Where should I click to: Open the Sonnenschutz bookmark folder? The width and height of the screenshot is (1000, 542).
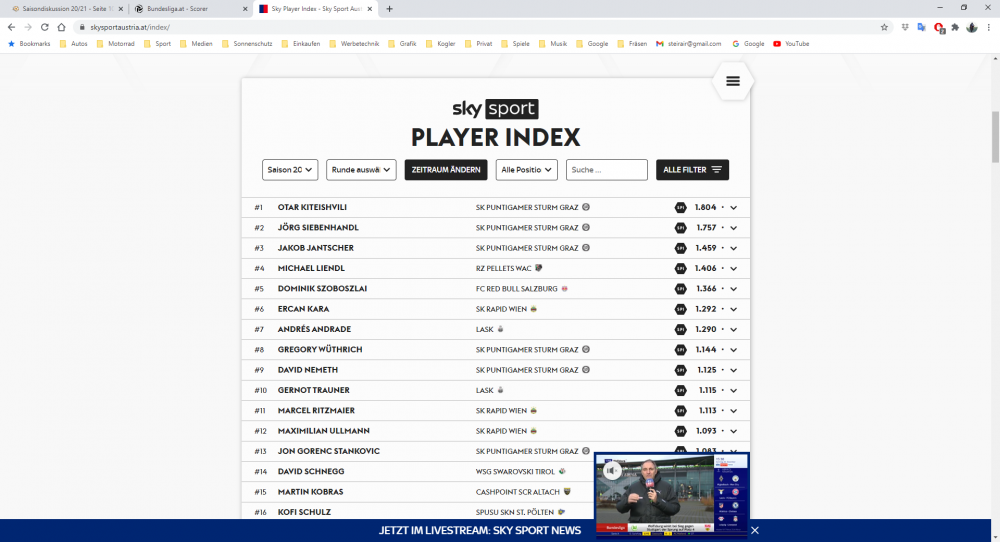pos(247,44)
